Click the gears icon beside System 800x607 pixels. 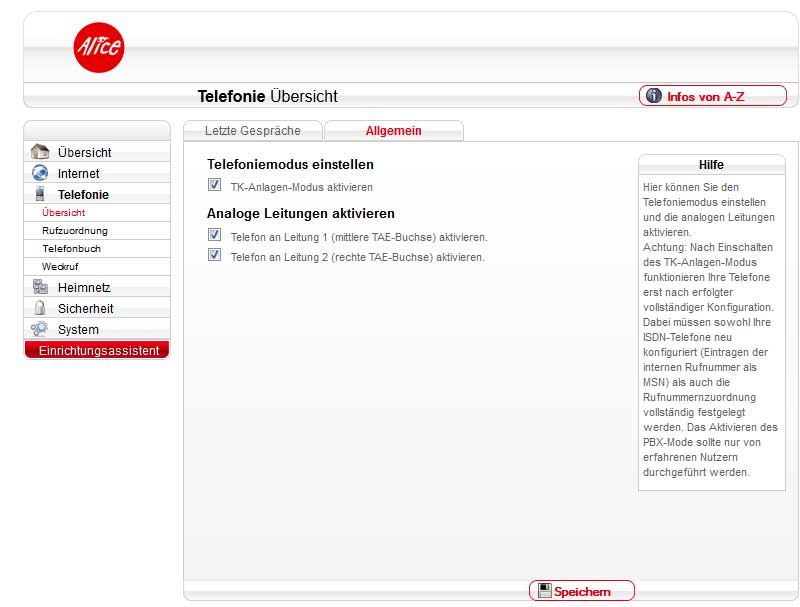point(40,330)
